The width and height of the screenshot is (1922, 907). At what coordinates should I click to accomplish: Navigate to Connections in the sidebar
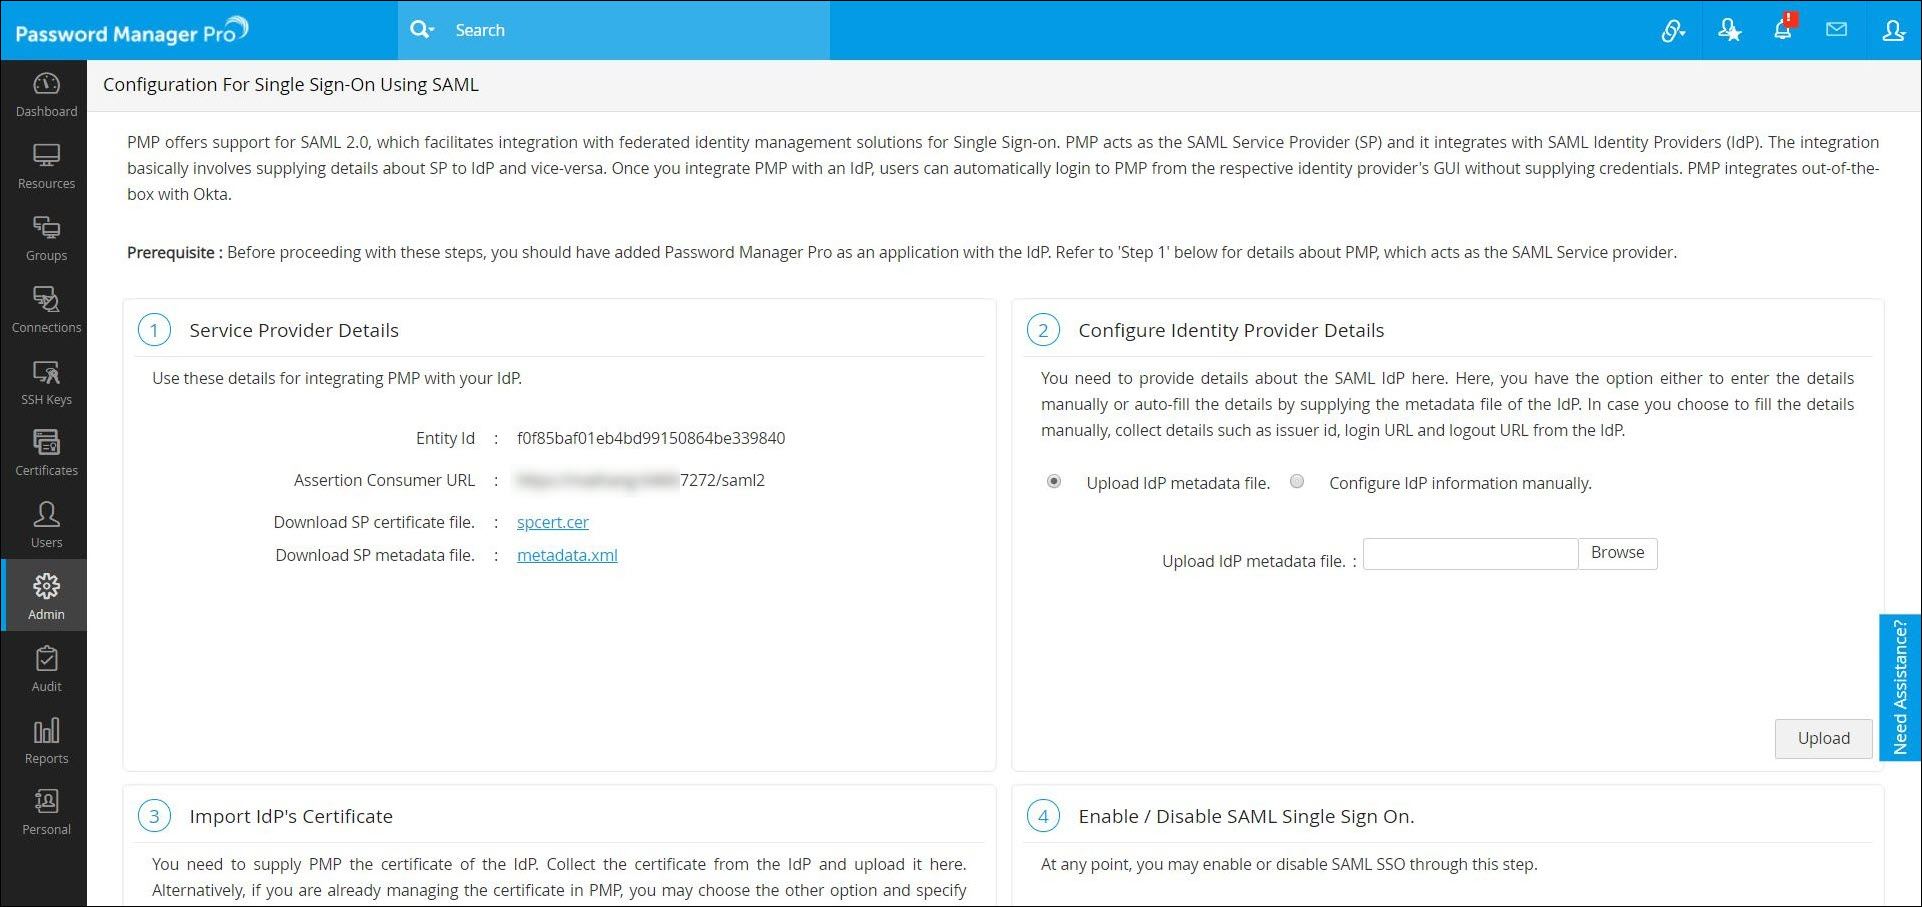pyautogui.click(x=46, y=312)
